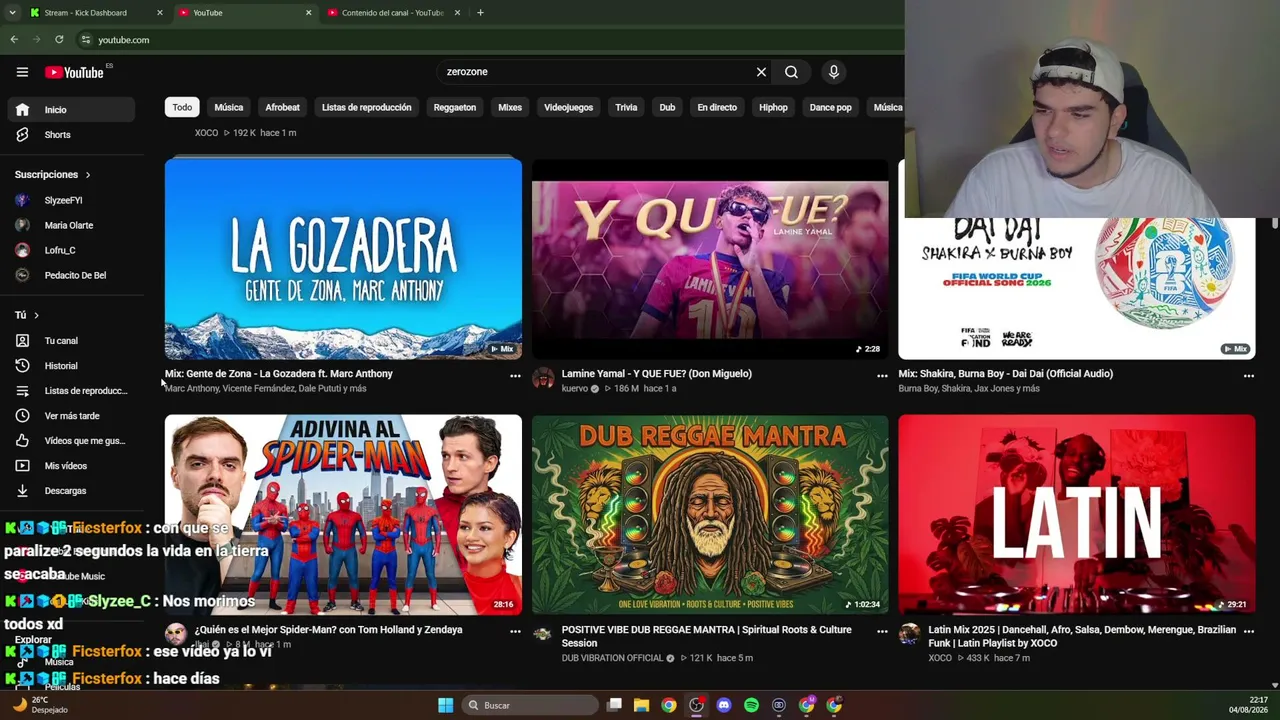Open Adivina al Spider-Man video thumbnail
The height and width of the screenshot is (720, 1280).
pyautogui.click(x=343, y=514)
